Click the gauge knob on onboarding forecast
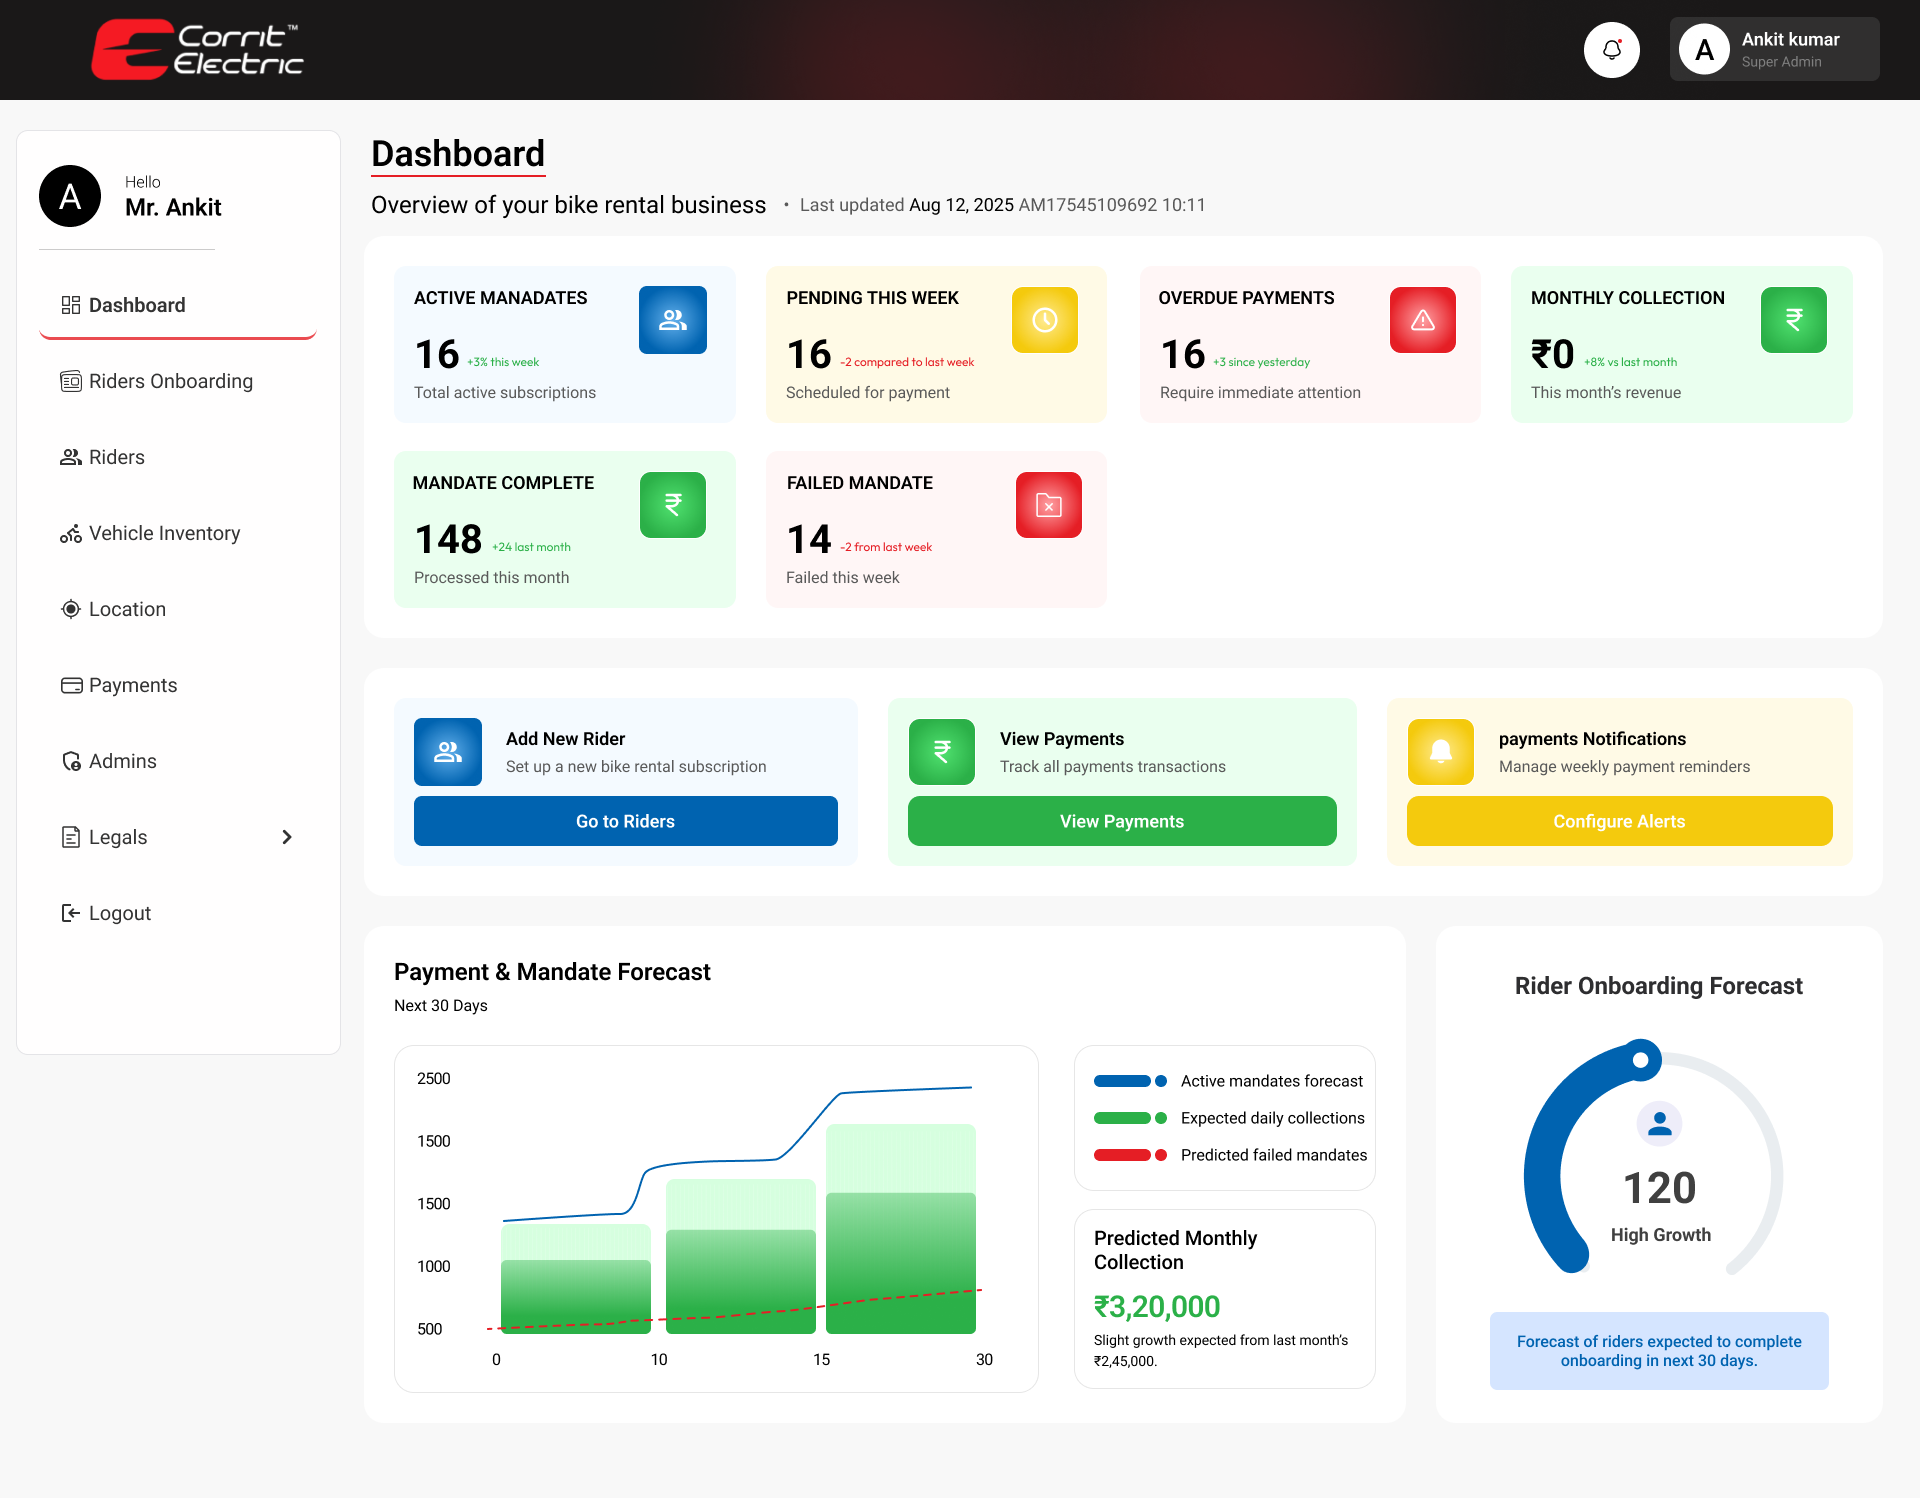 (x=1641, y=1060)
